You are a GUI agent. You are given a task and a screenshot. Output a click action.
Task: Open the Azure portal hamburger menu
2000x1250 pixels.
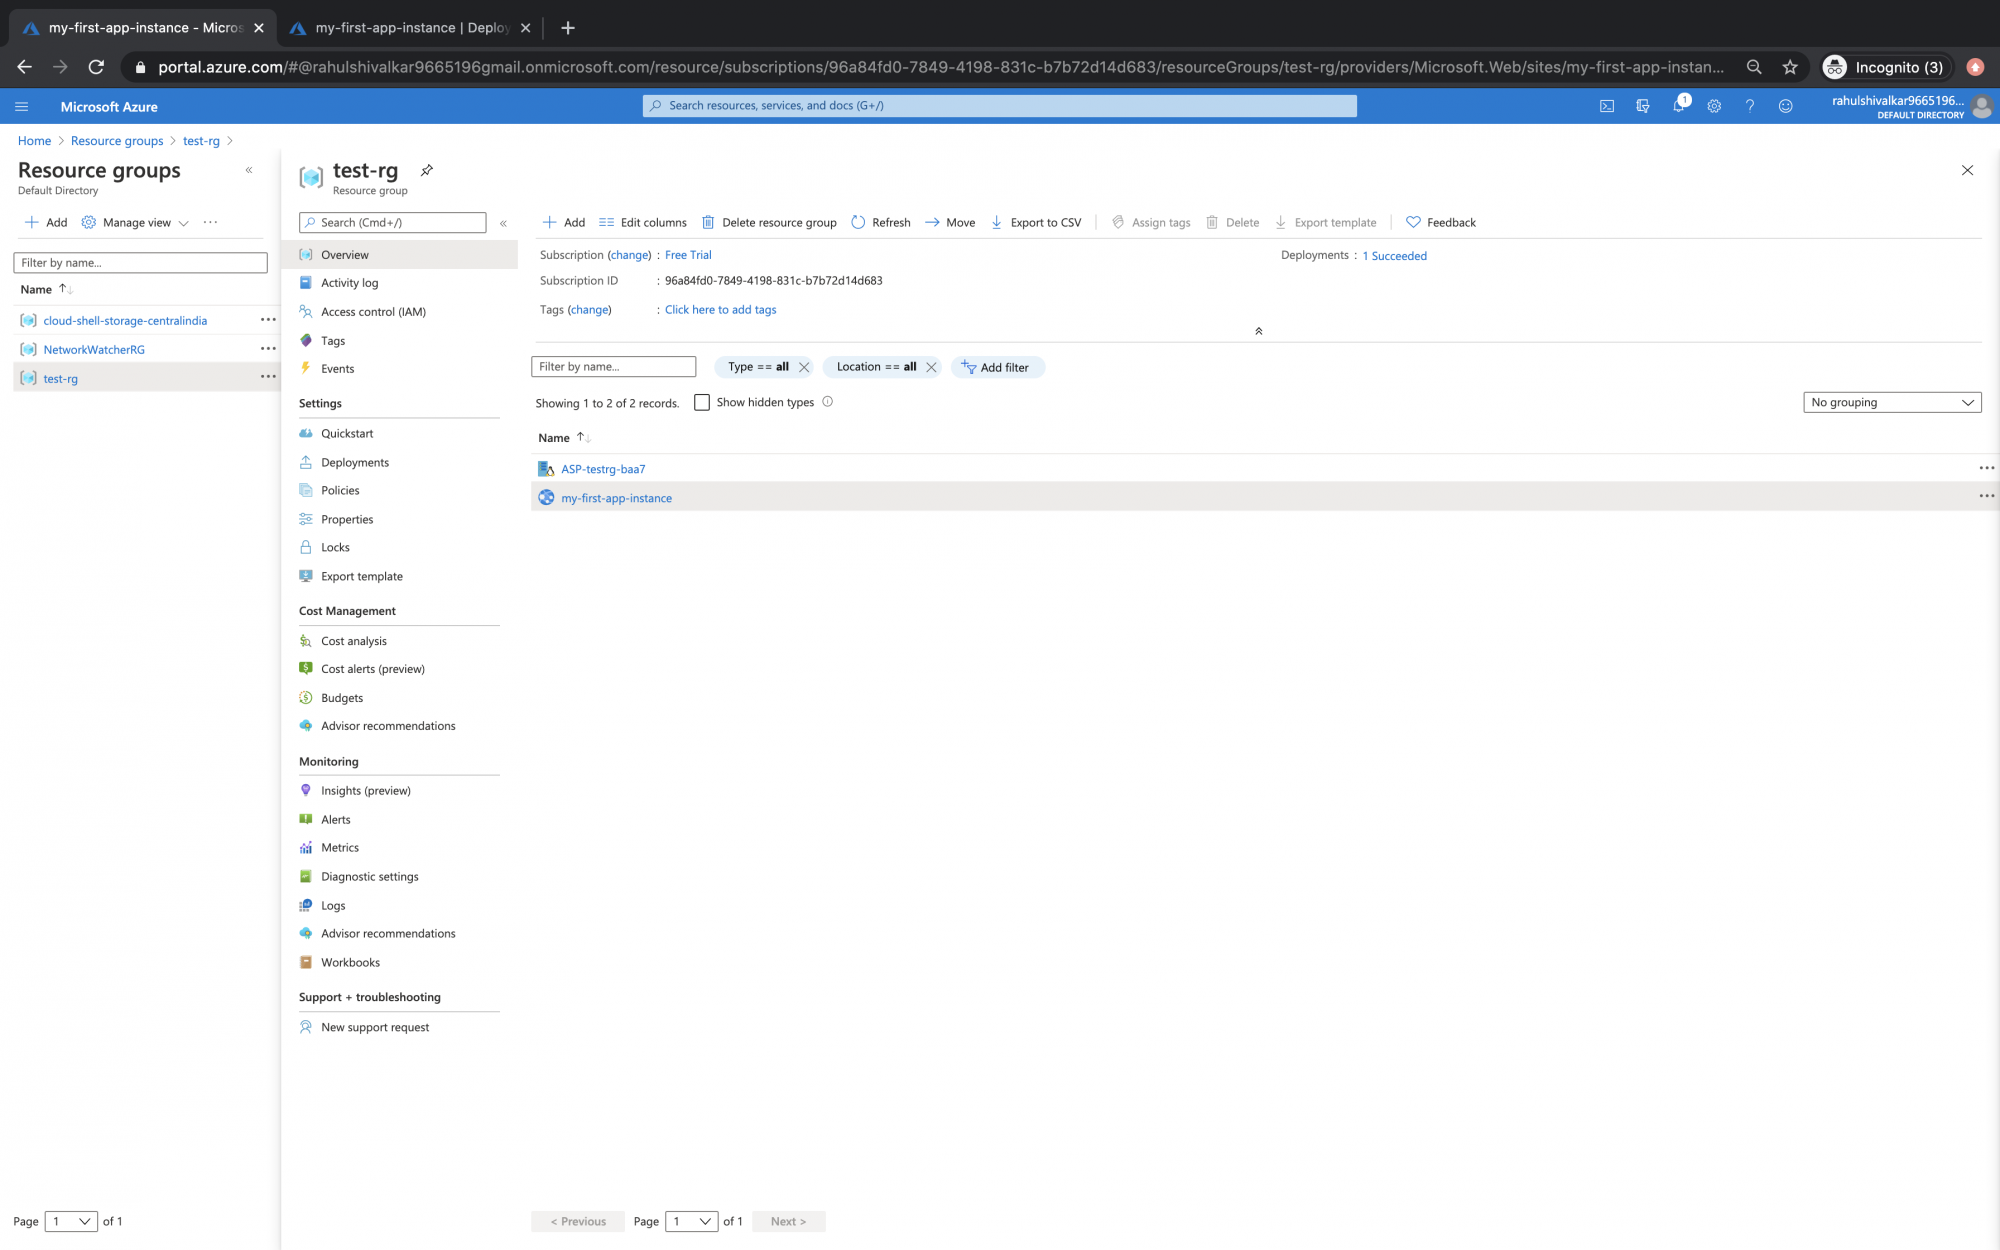click(21, 106)
